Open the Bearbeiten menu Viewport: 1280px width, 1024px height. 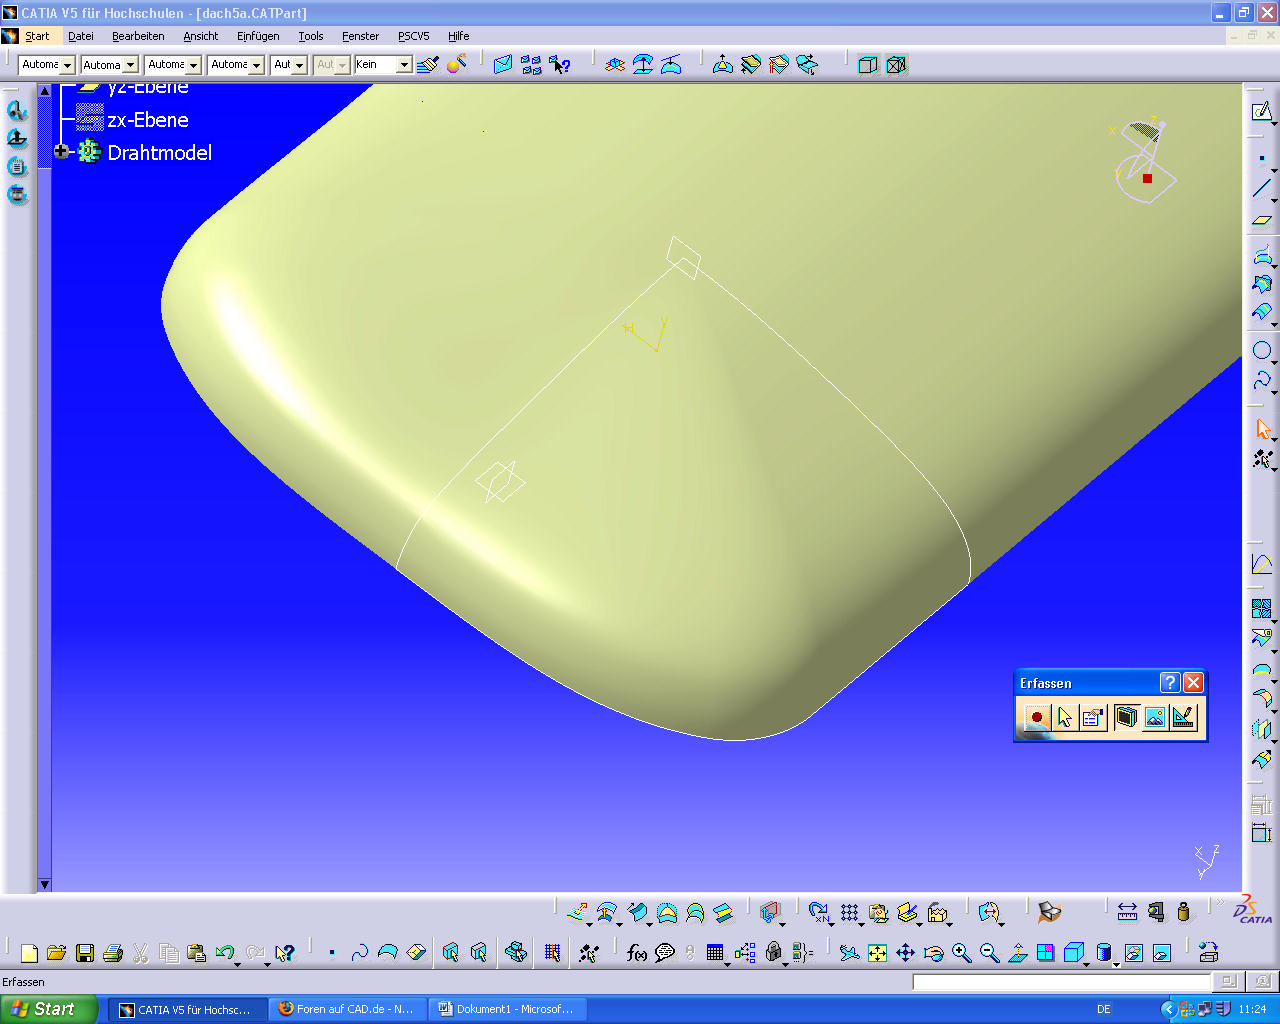pos(138,36)
